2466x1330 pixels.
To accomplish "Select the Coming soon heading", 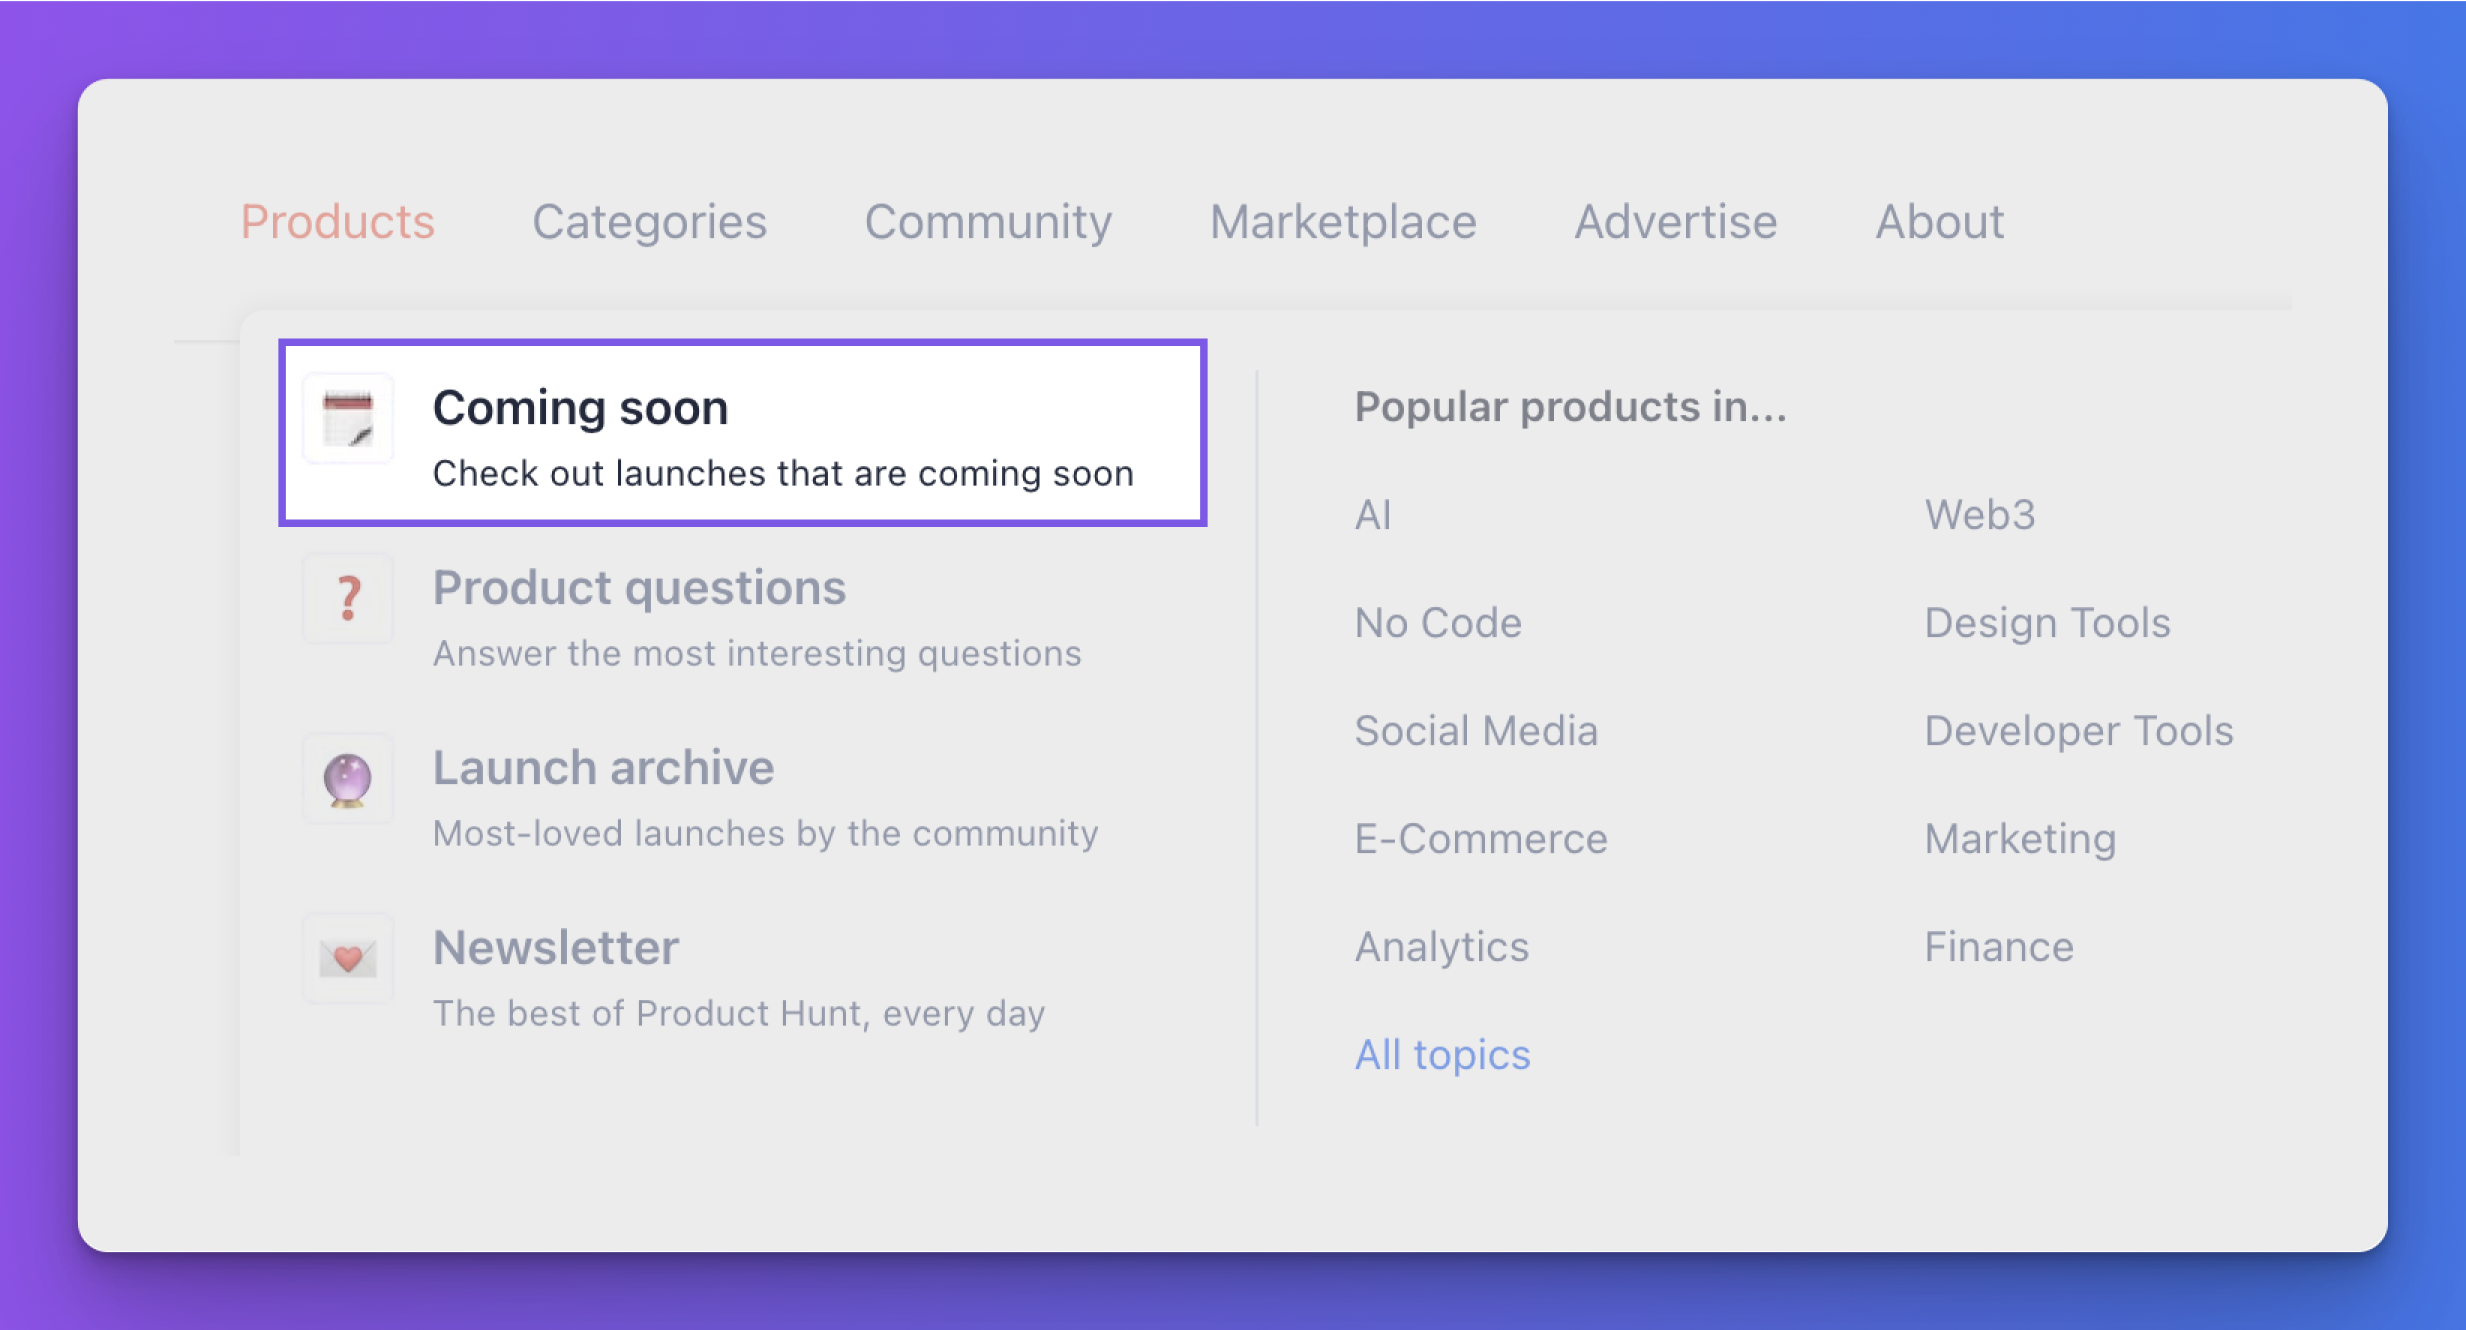I will click(x=580, y=407).
